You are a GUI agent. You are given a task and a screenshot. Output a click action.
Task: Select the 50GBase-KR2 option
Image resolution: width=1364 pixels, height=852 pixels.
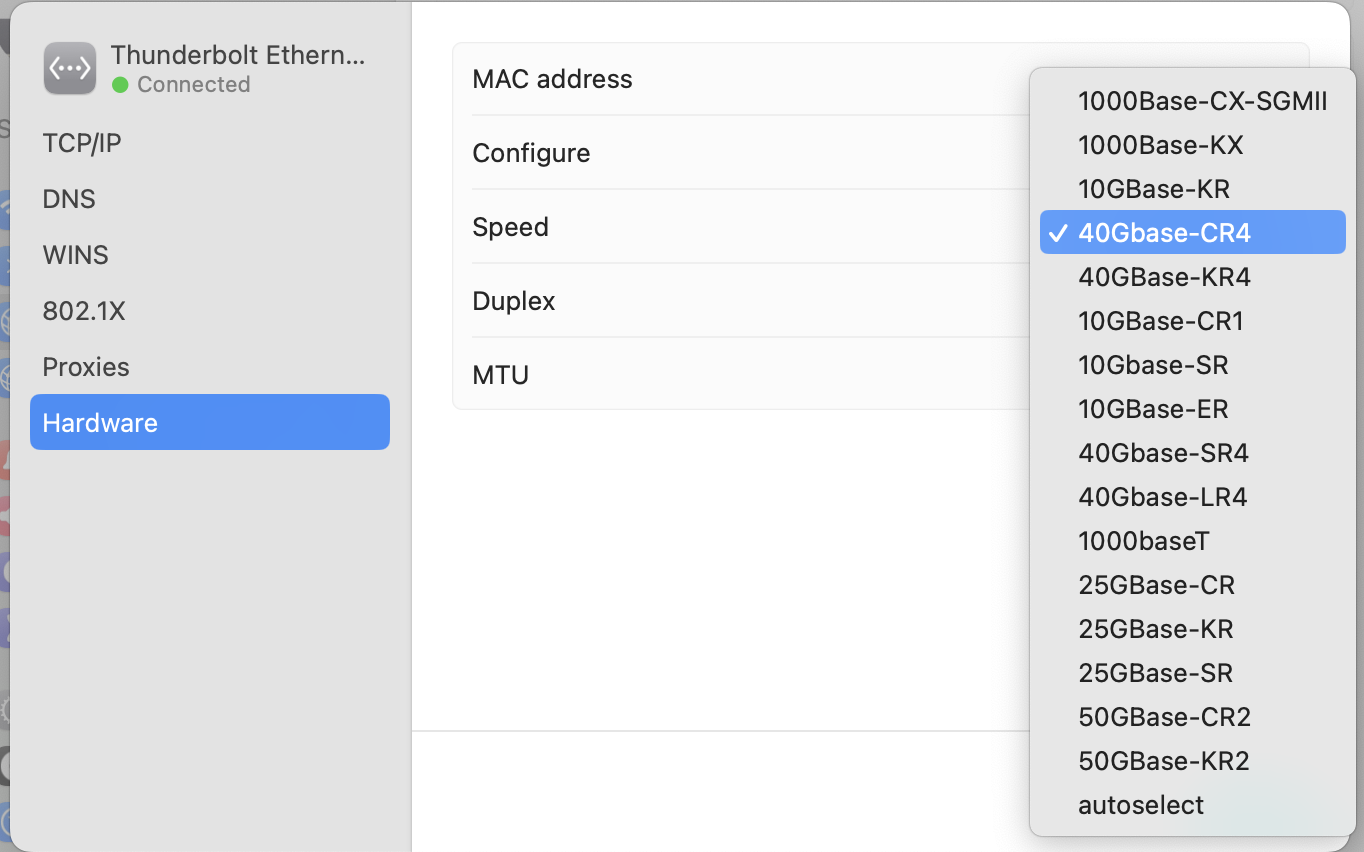point(1164,761)
